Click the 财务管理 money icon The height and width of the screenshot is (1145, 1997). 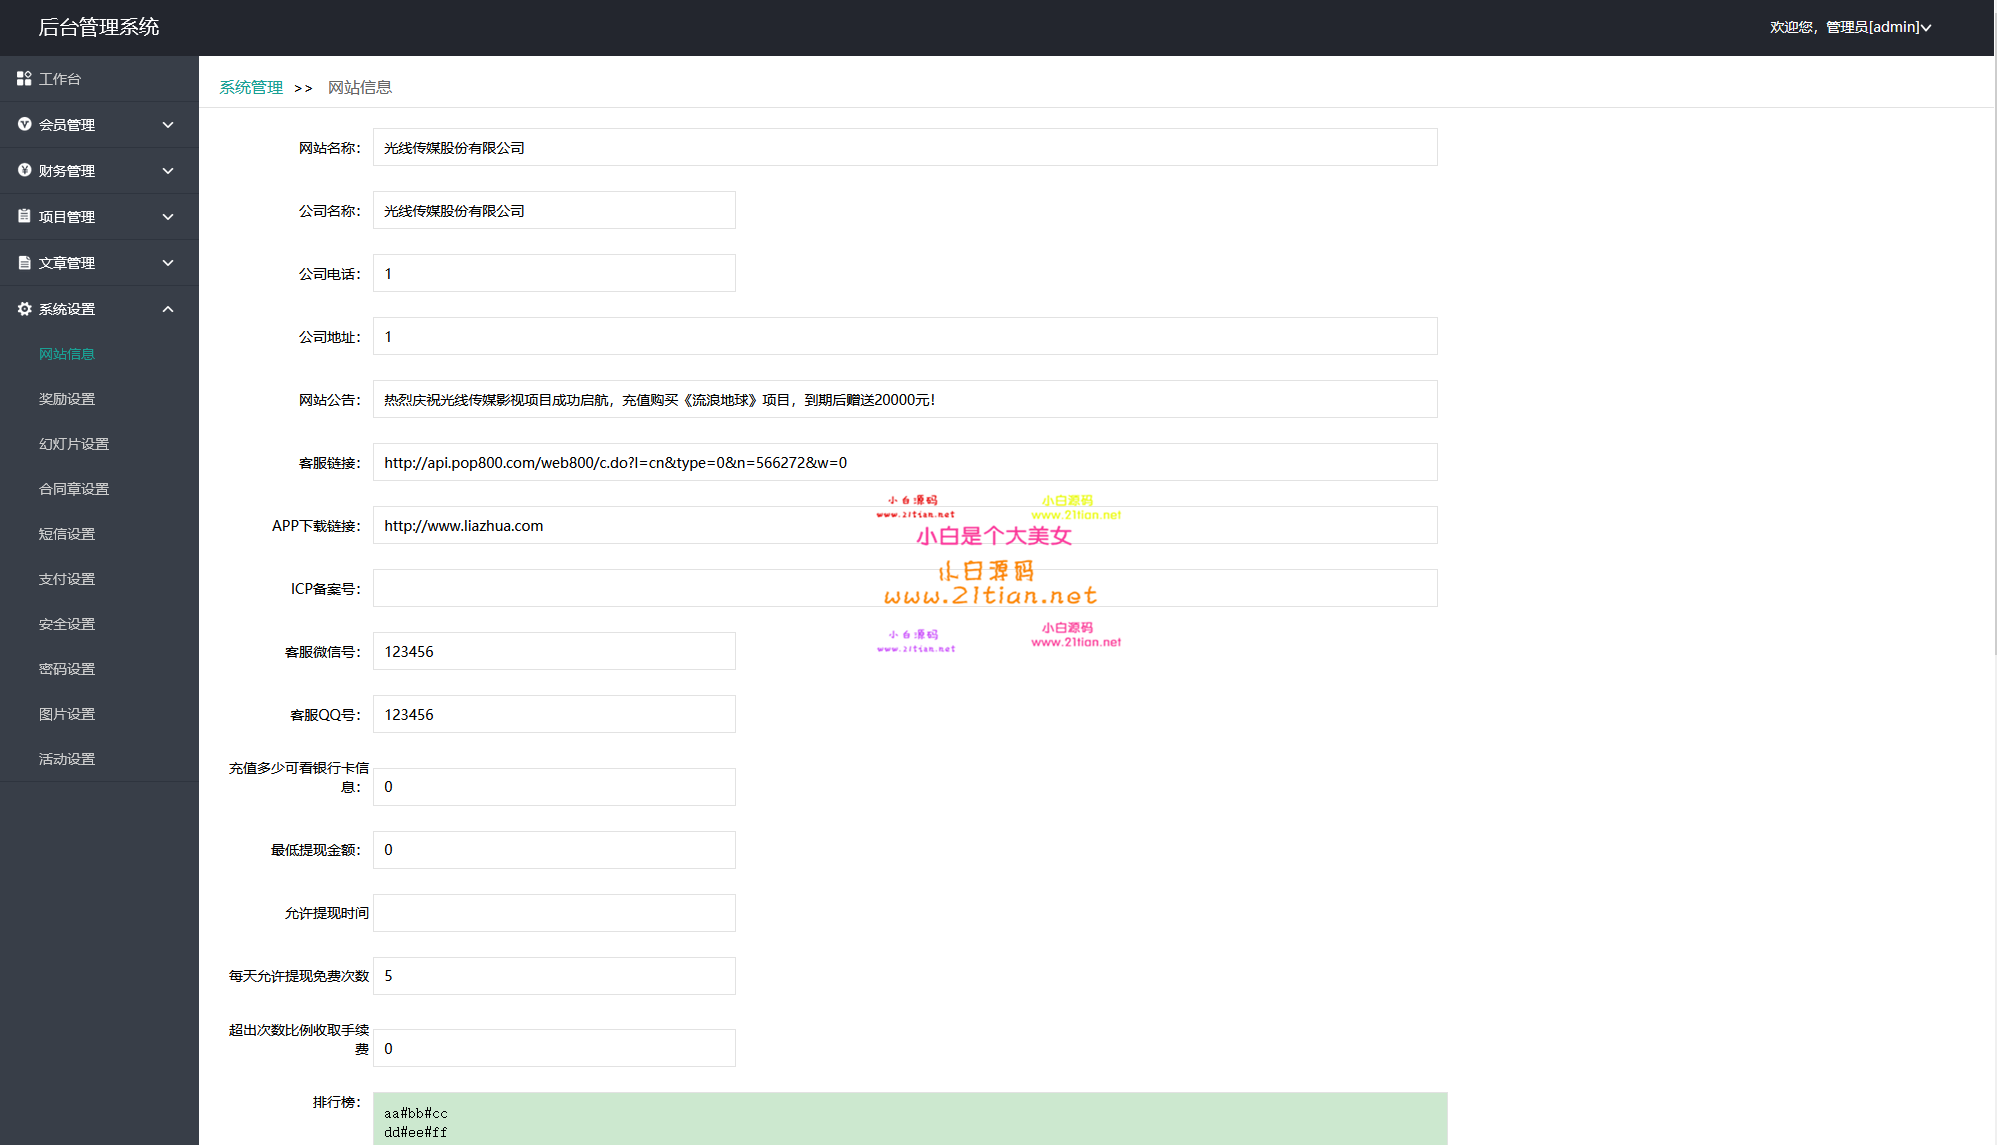24,170
